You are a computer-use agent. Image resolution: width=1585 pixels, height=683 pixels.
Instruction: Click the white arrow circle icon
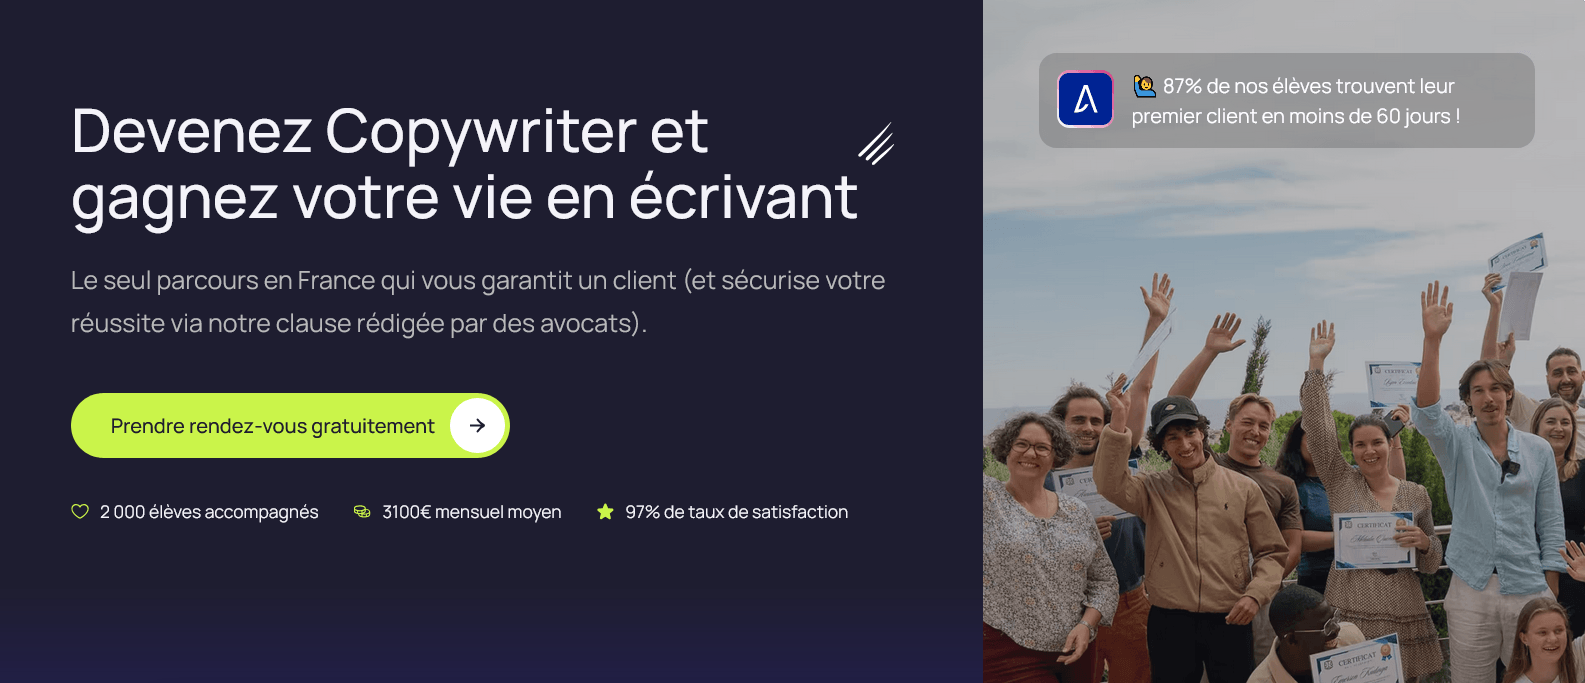tap(477, 425)
